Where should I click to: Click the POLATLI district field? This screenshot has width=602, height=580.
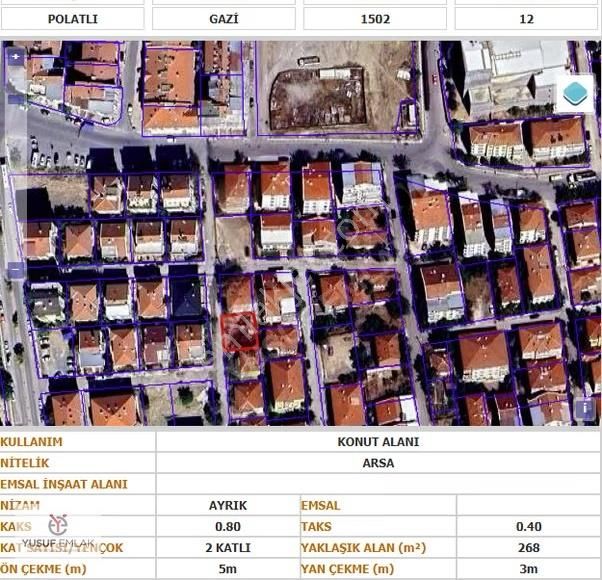click(x=73, y=18)
